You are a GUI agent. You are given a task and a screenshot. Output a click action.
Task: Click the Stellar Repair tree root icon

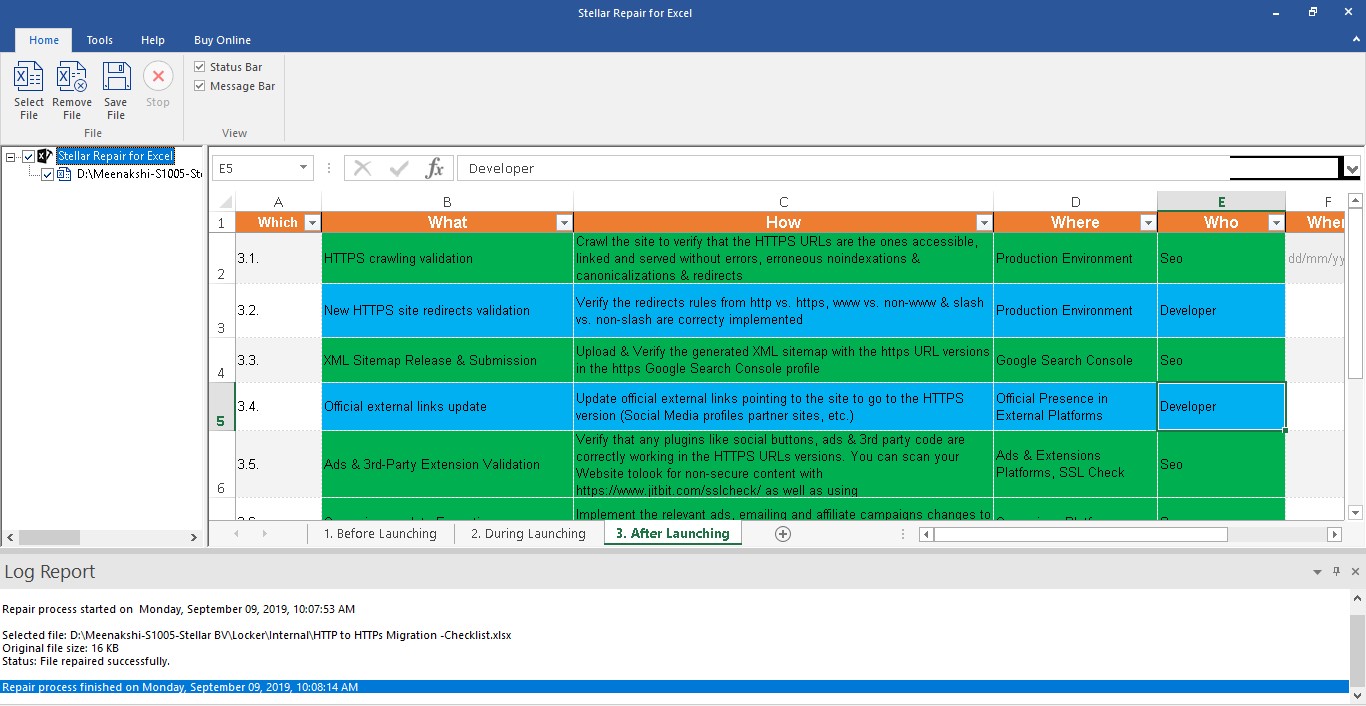(45, 156)
